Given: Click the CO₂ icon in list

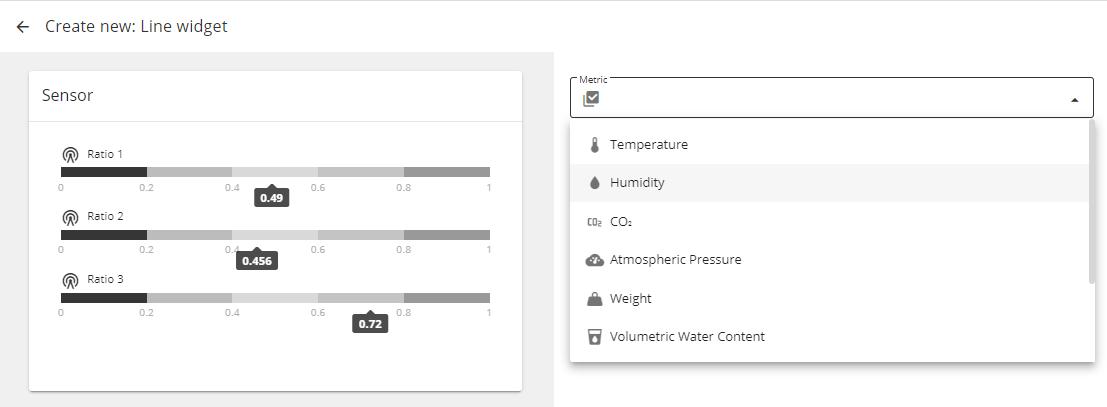Looking at the screenshot, I should (x=594, y=222).
